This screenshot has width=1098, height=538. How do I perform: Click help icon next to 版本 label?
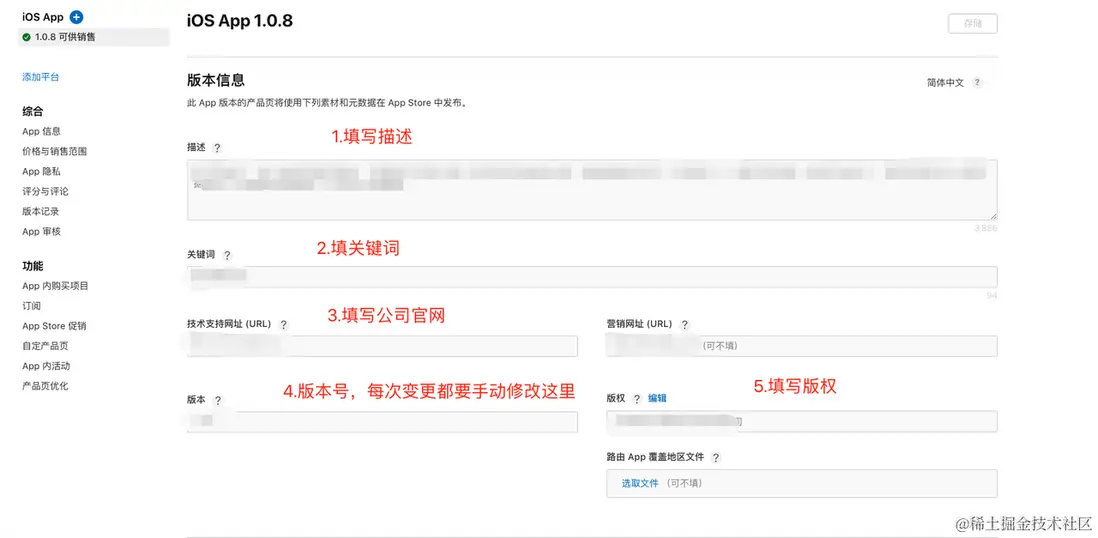pos(217,401)
